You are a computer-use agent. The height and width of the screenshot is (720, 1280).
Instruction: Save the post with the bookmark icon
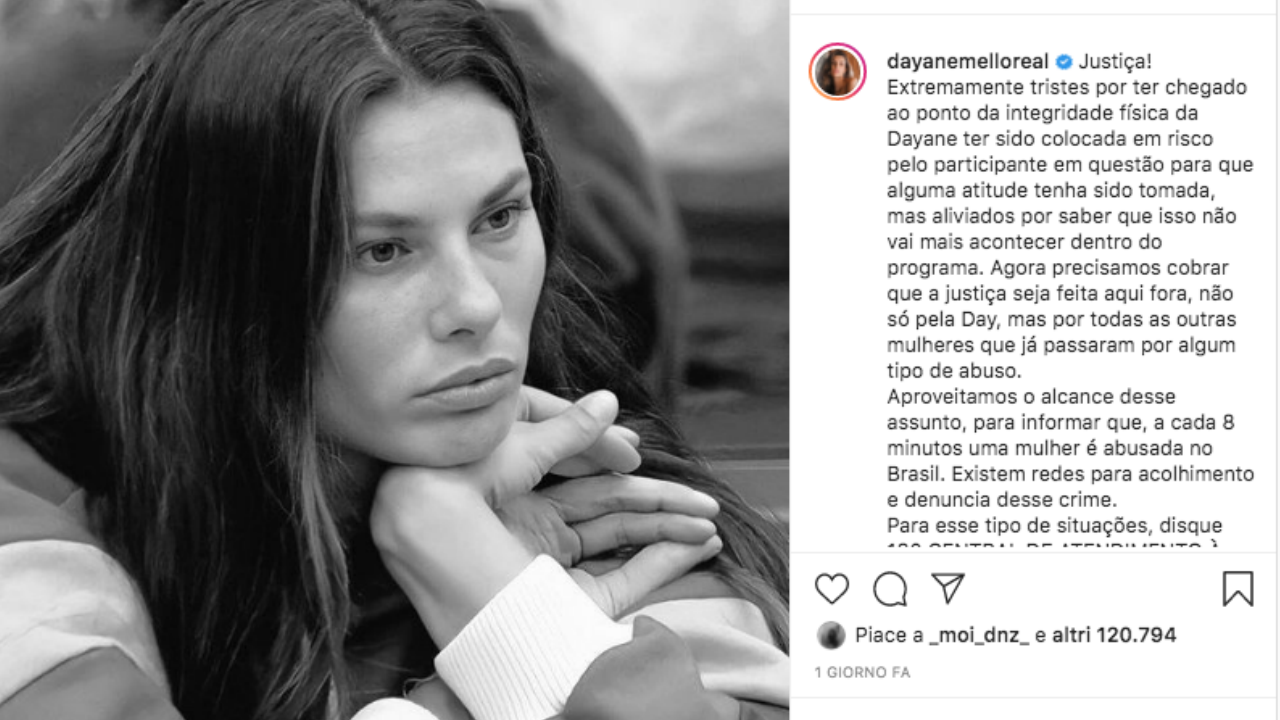[x=1237, y=589]
